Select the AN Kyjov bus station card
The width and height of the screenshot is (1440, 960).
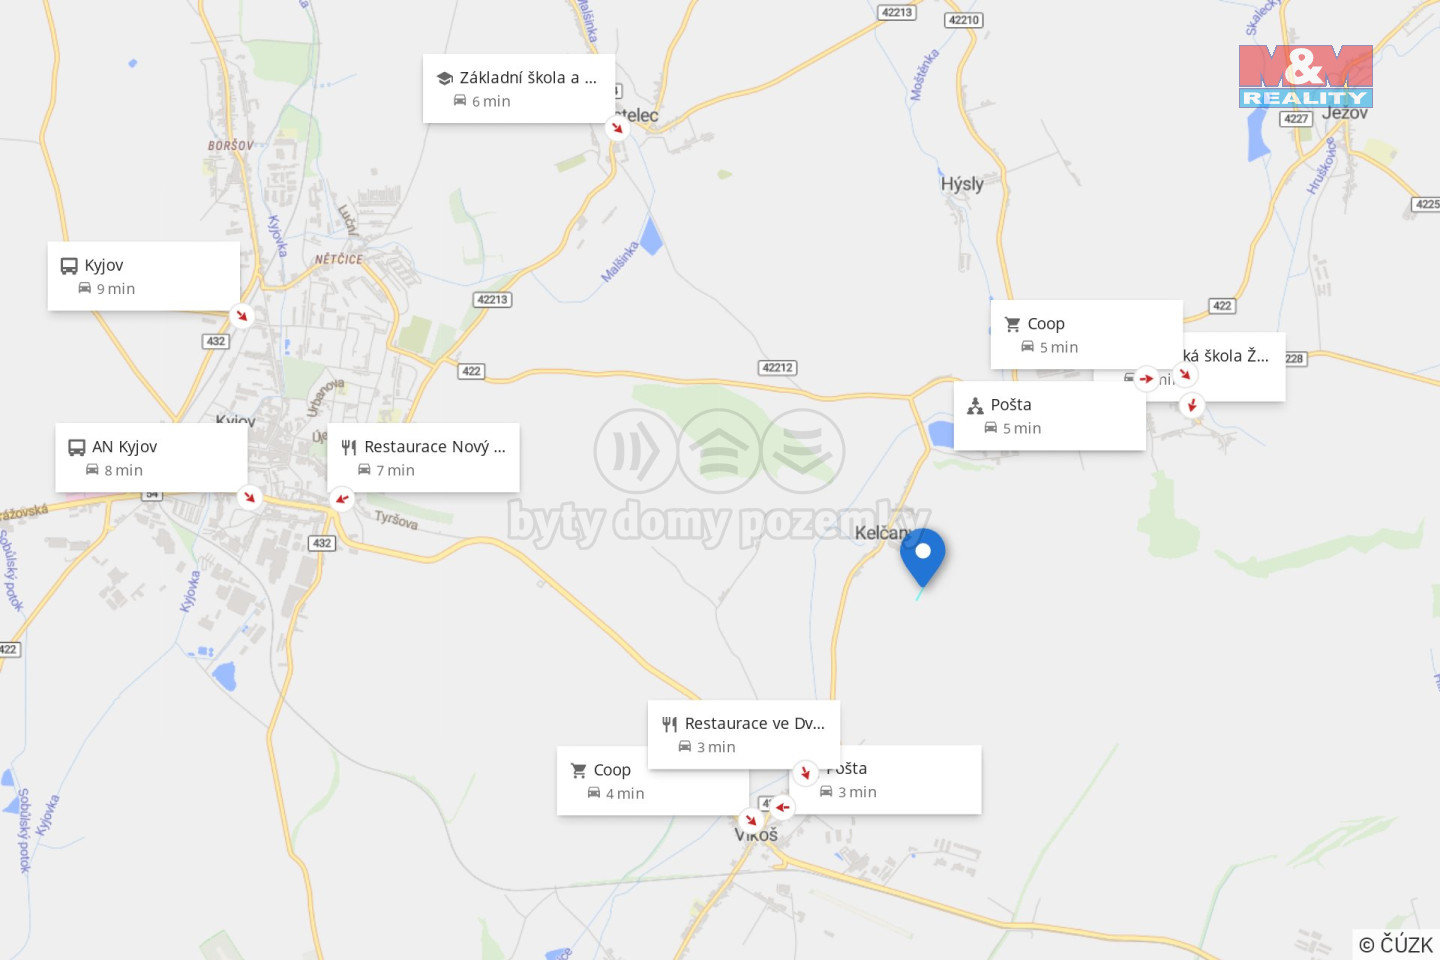151,458
